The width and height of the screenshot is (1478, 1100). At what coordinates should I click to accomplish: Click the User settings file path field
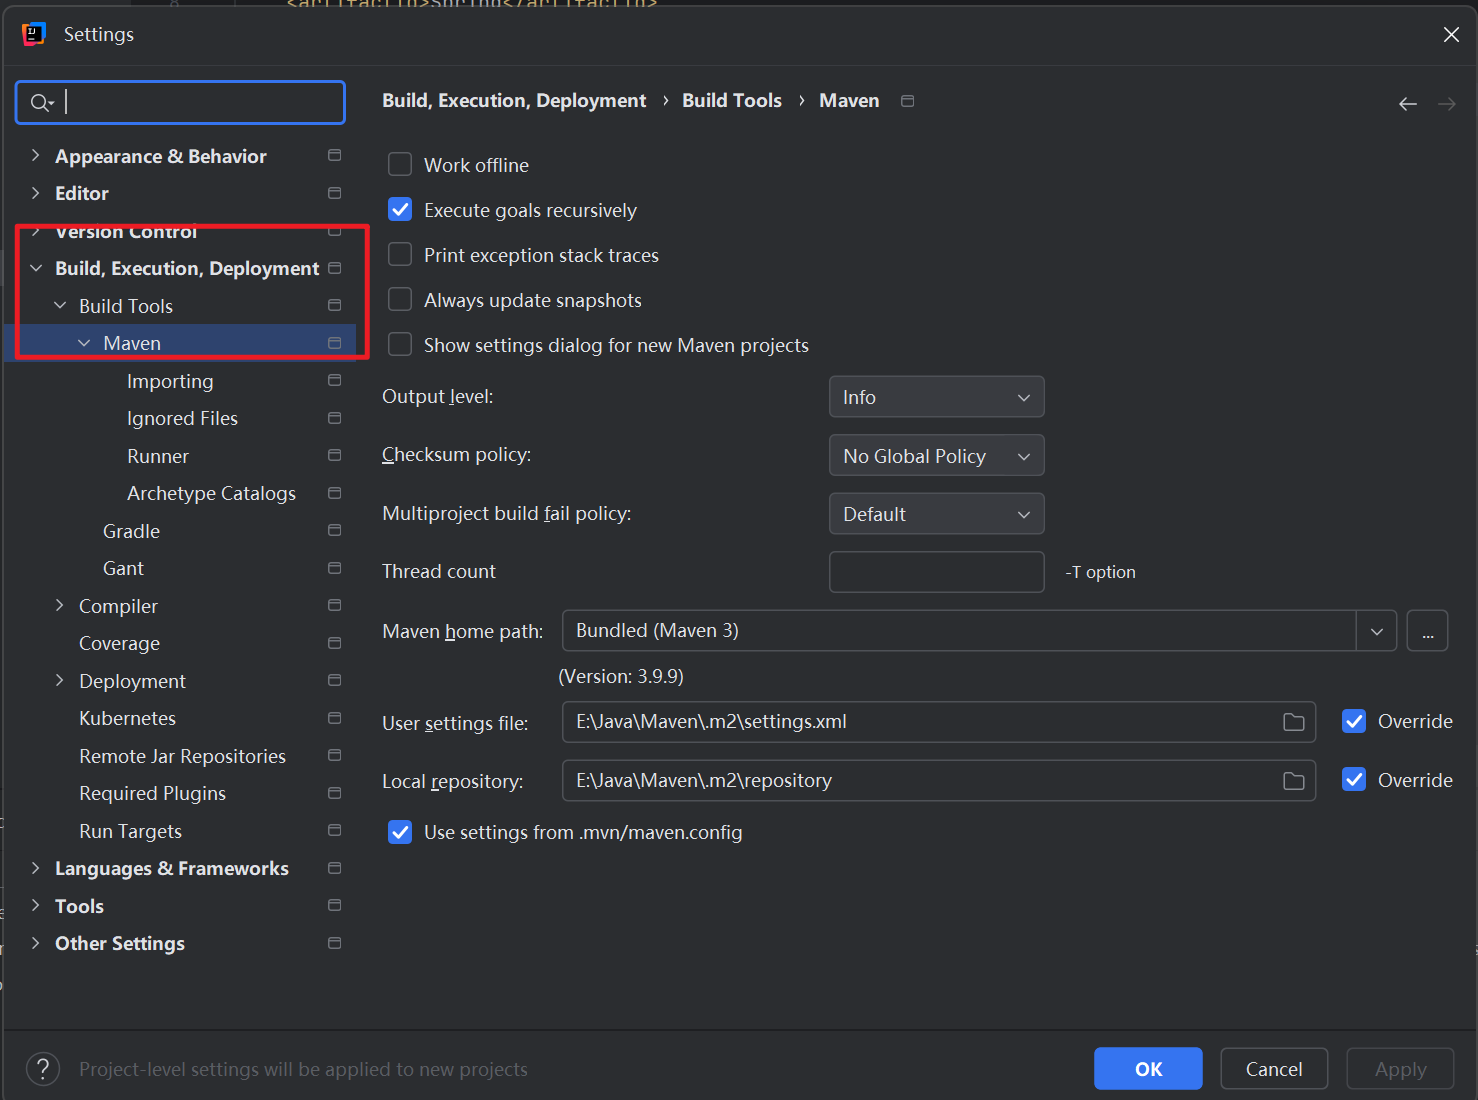(939, 722)
